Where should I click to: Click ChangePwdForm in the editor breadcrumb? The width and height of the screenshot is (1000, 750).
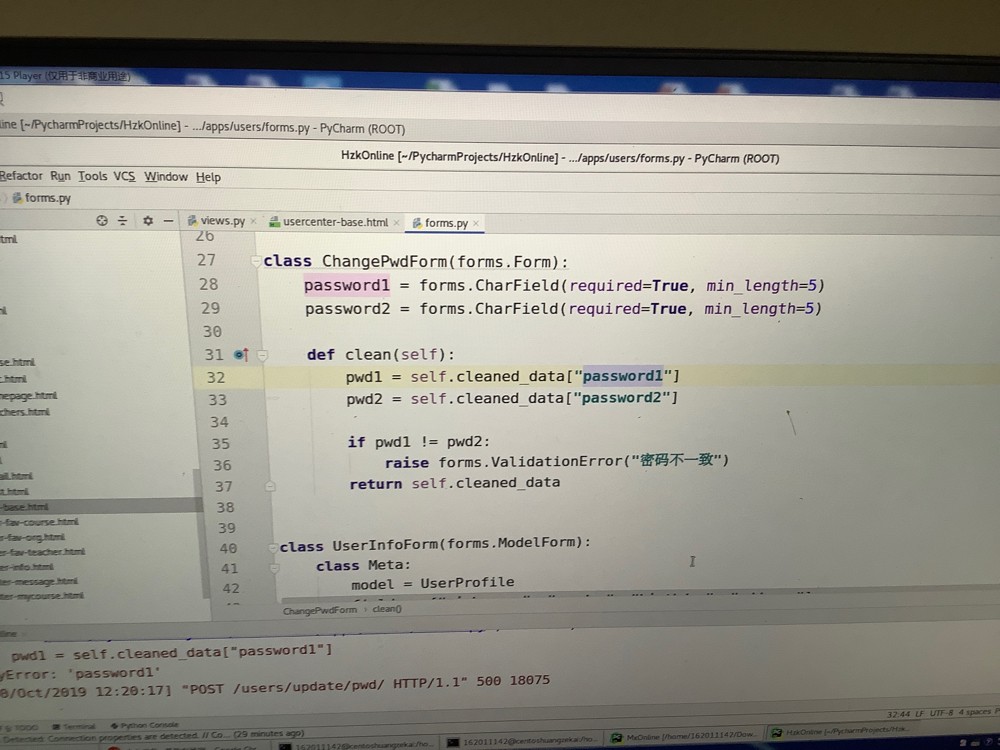[320, 610]
